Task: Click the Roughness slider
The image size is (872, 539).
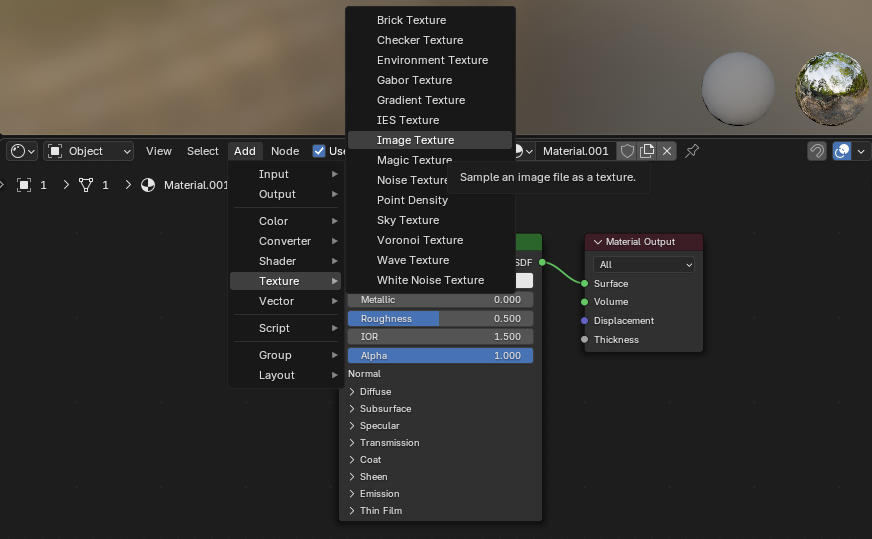Action: pos(440,319)
